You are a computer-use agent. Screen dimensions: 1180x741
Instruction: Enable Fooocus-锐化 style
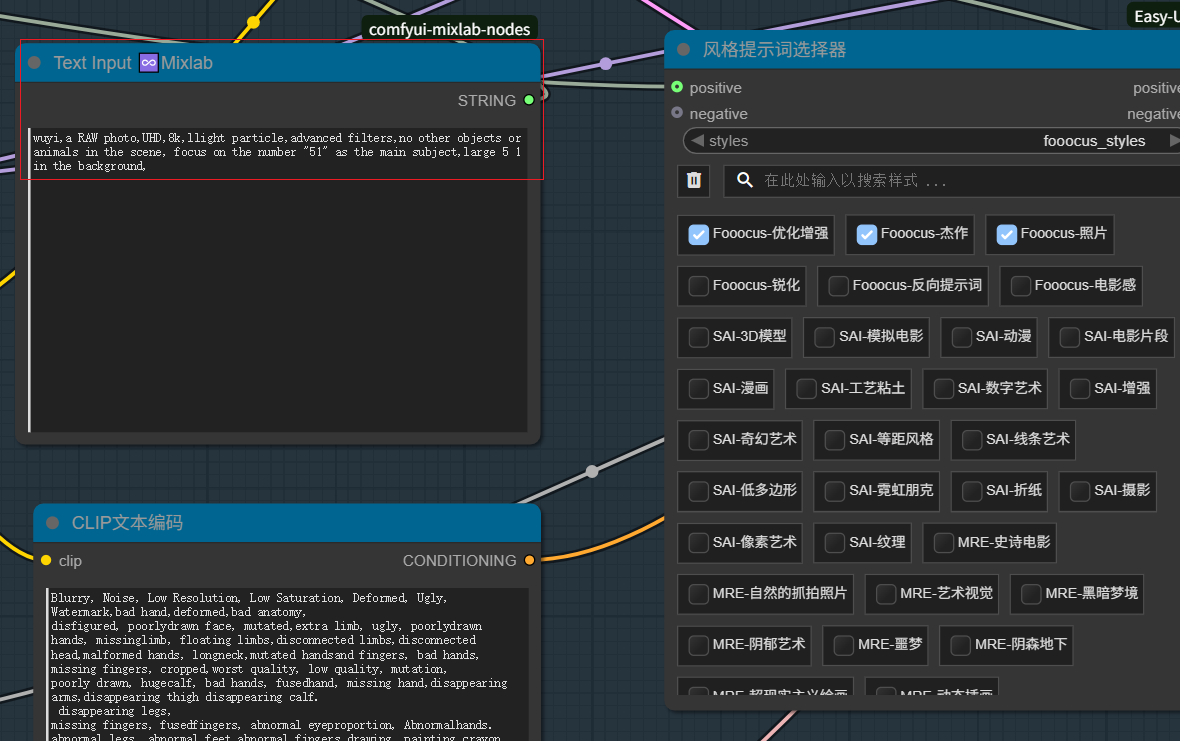click(x=698, y=286)
